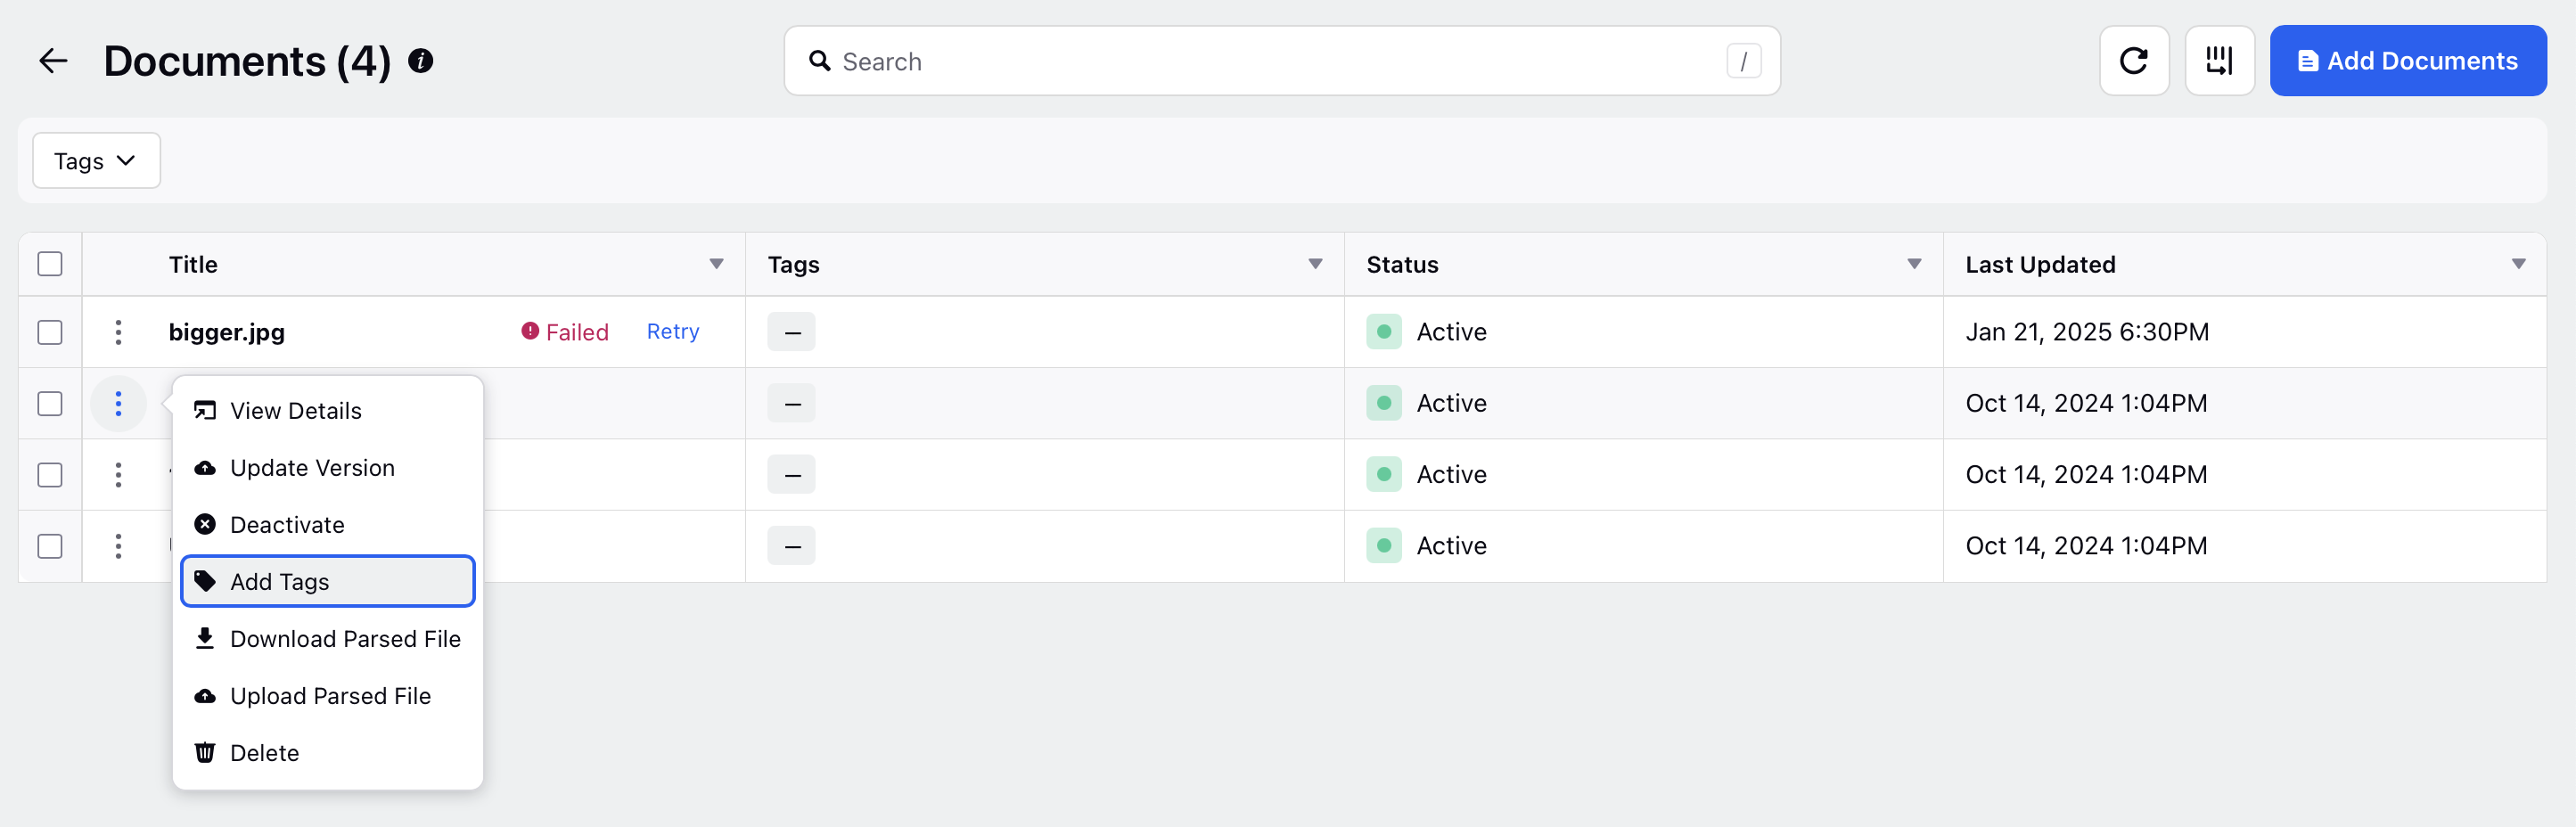2576x827 pixels.
Task: Check the second row checkbox
Action: click(50, 403)
